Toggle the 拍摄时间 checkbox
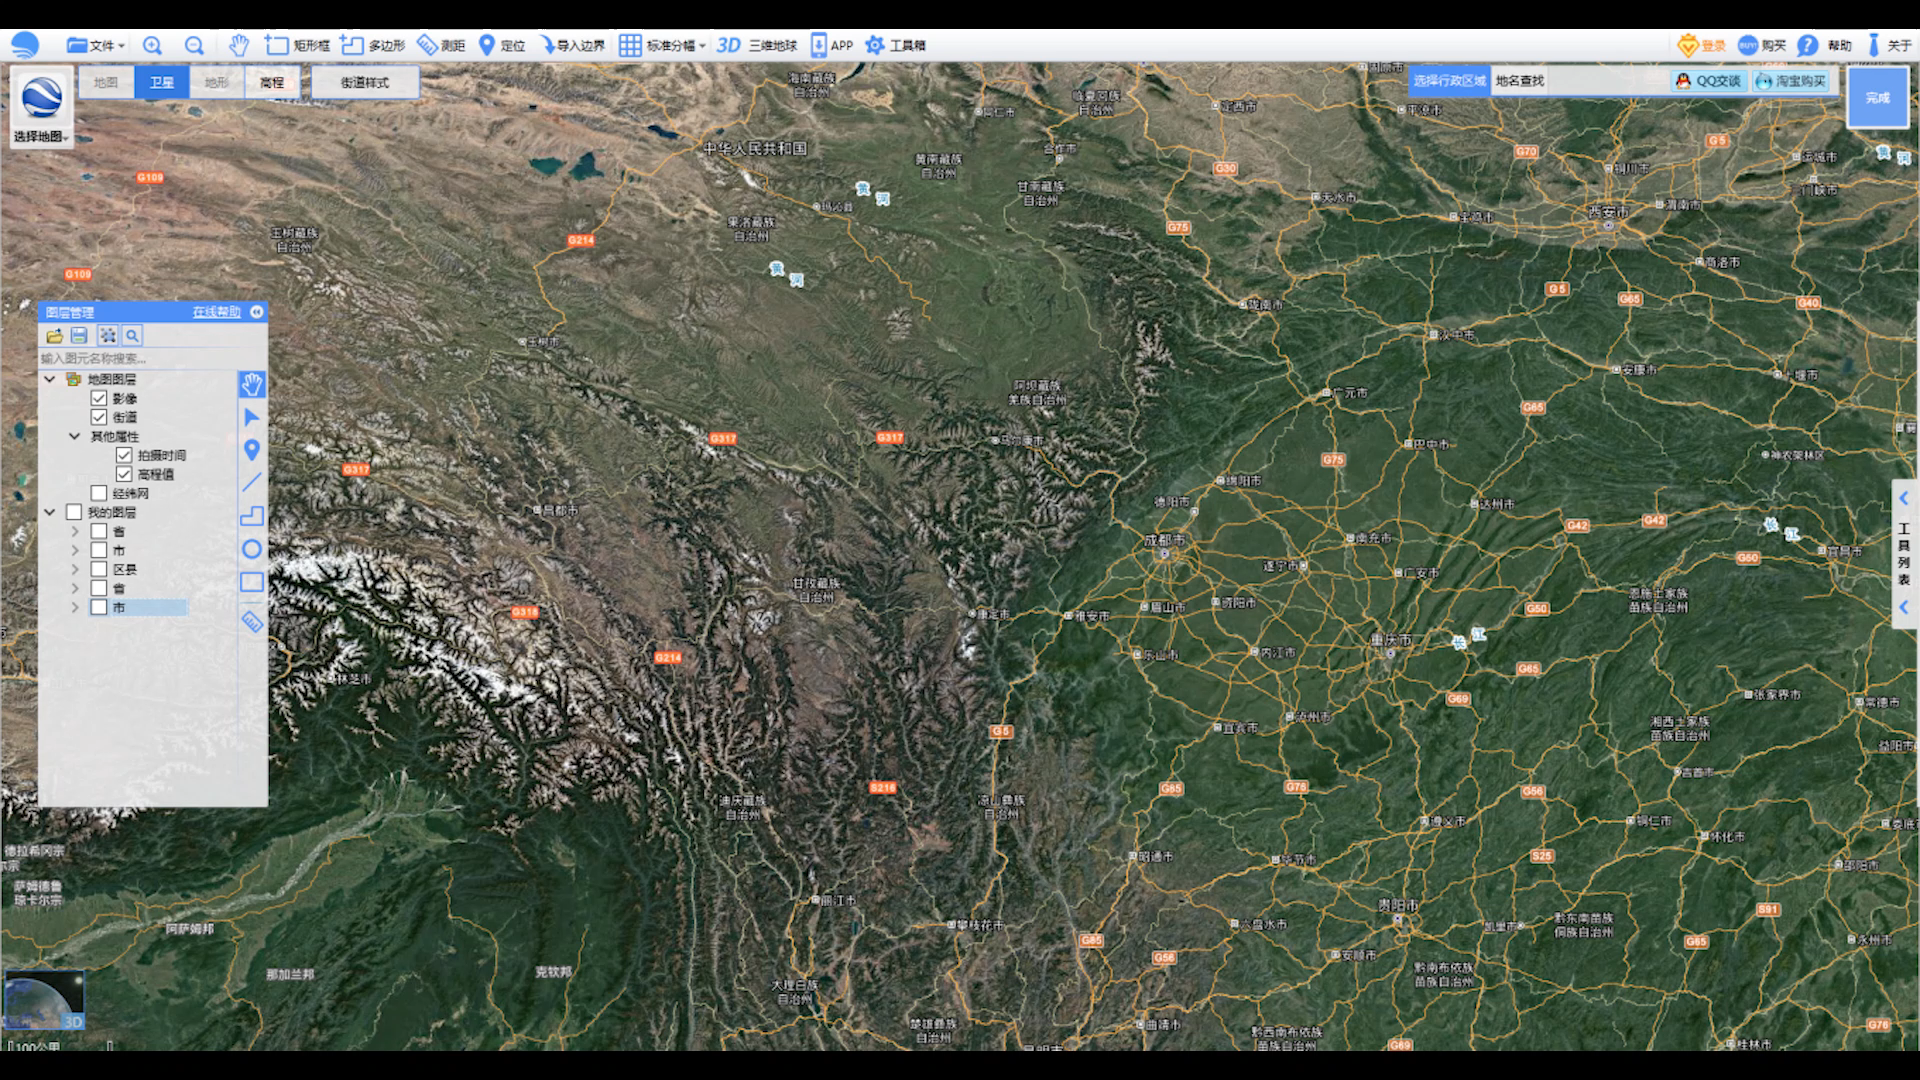 click(x=124, y=455)
